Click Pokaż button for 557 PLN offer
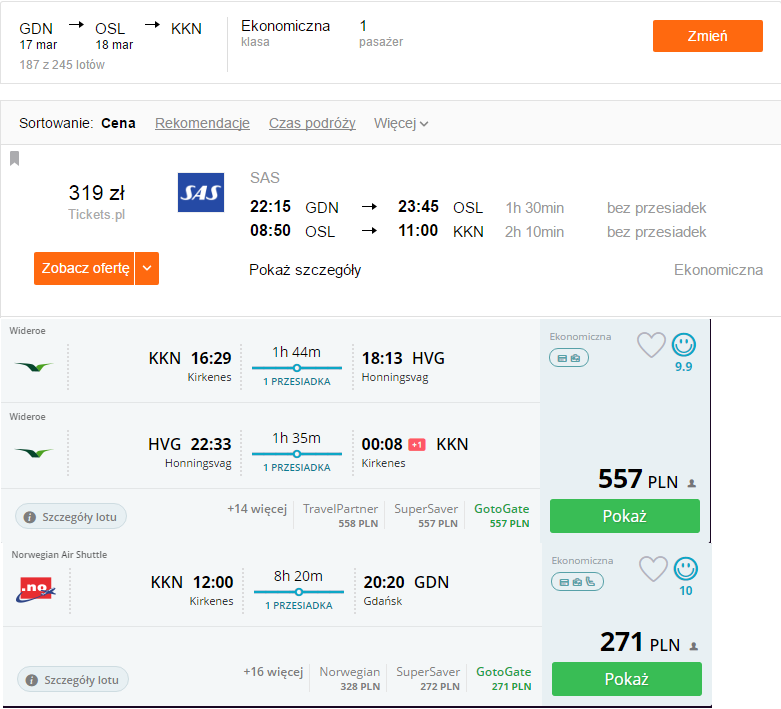The height and width of the screenshot is (709, 781). [x=625, y=516]
